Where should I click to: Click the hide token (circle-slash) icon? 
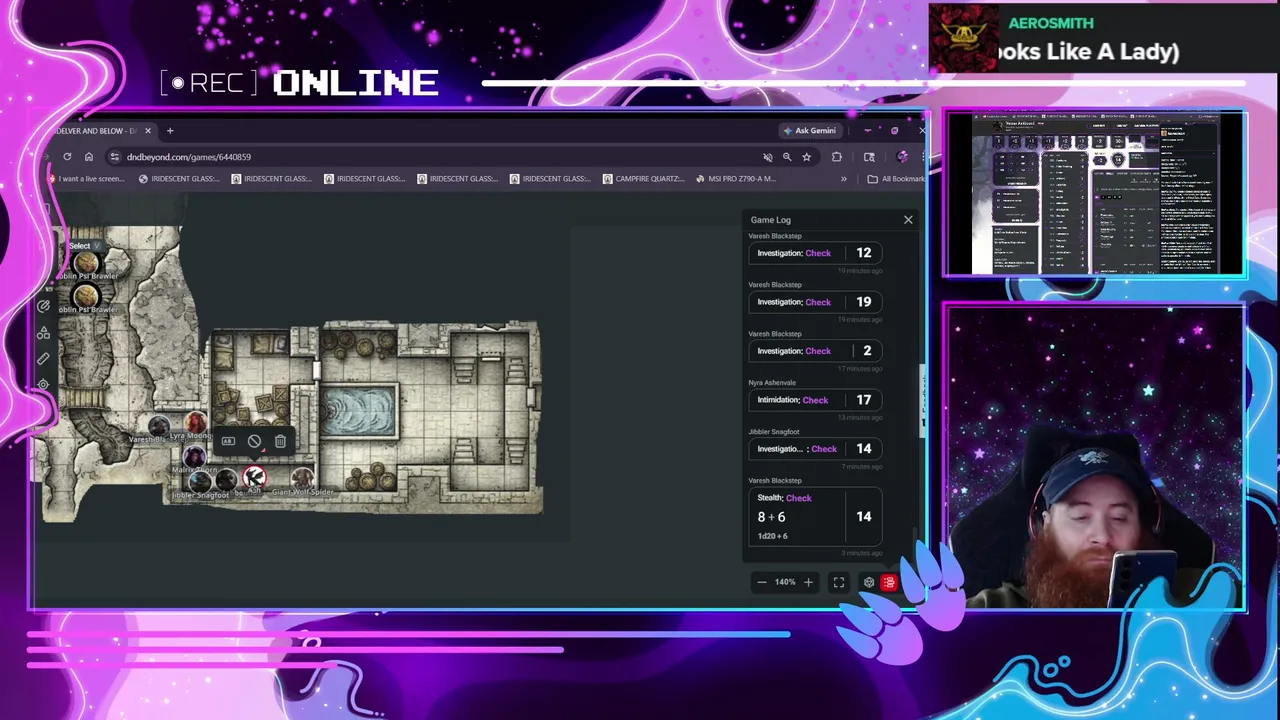254,441
